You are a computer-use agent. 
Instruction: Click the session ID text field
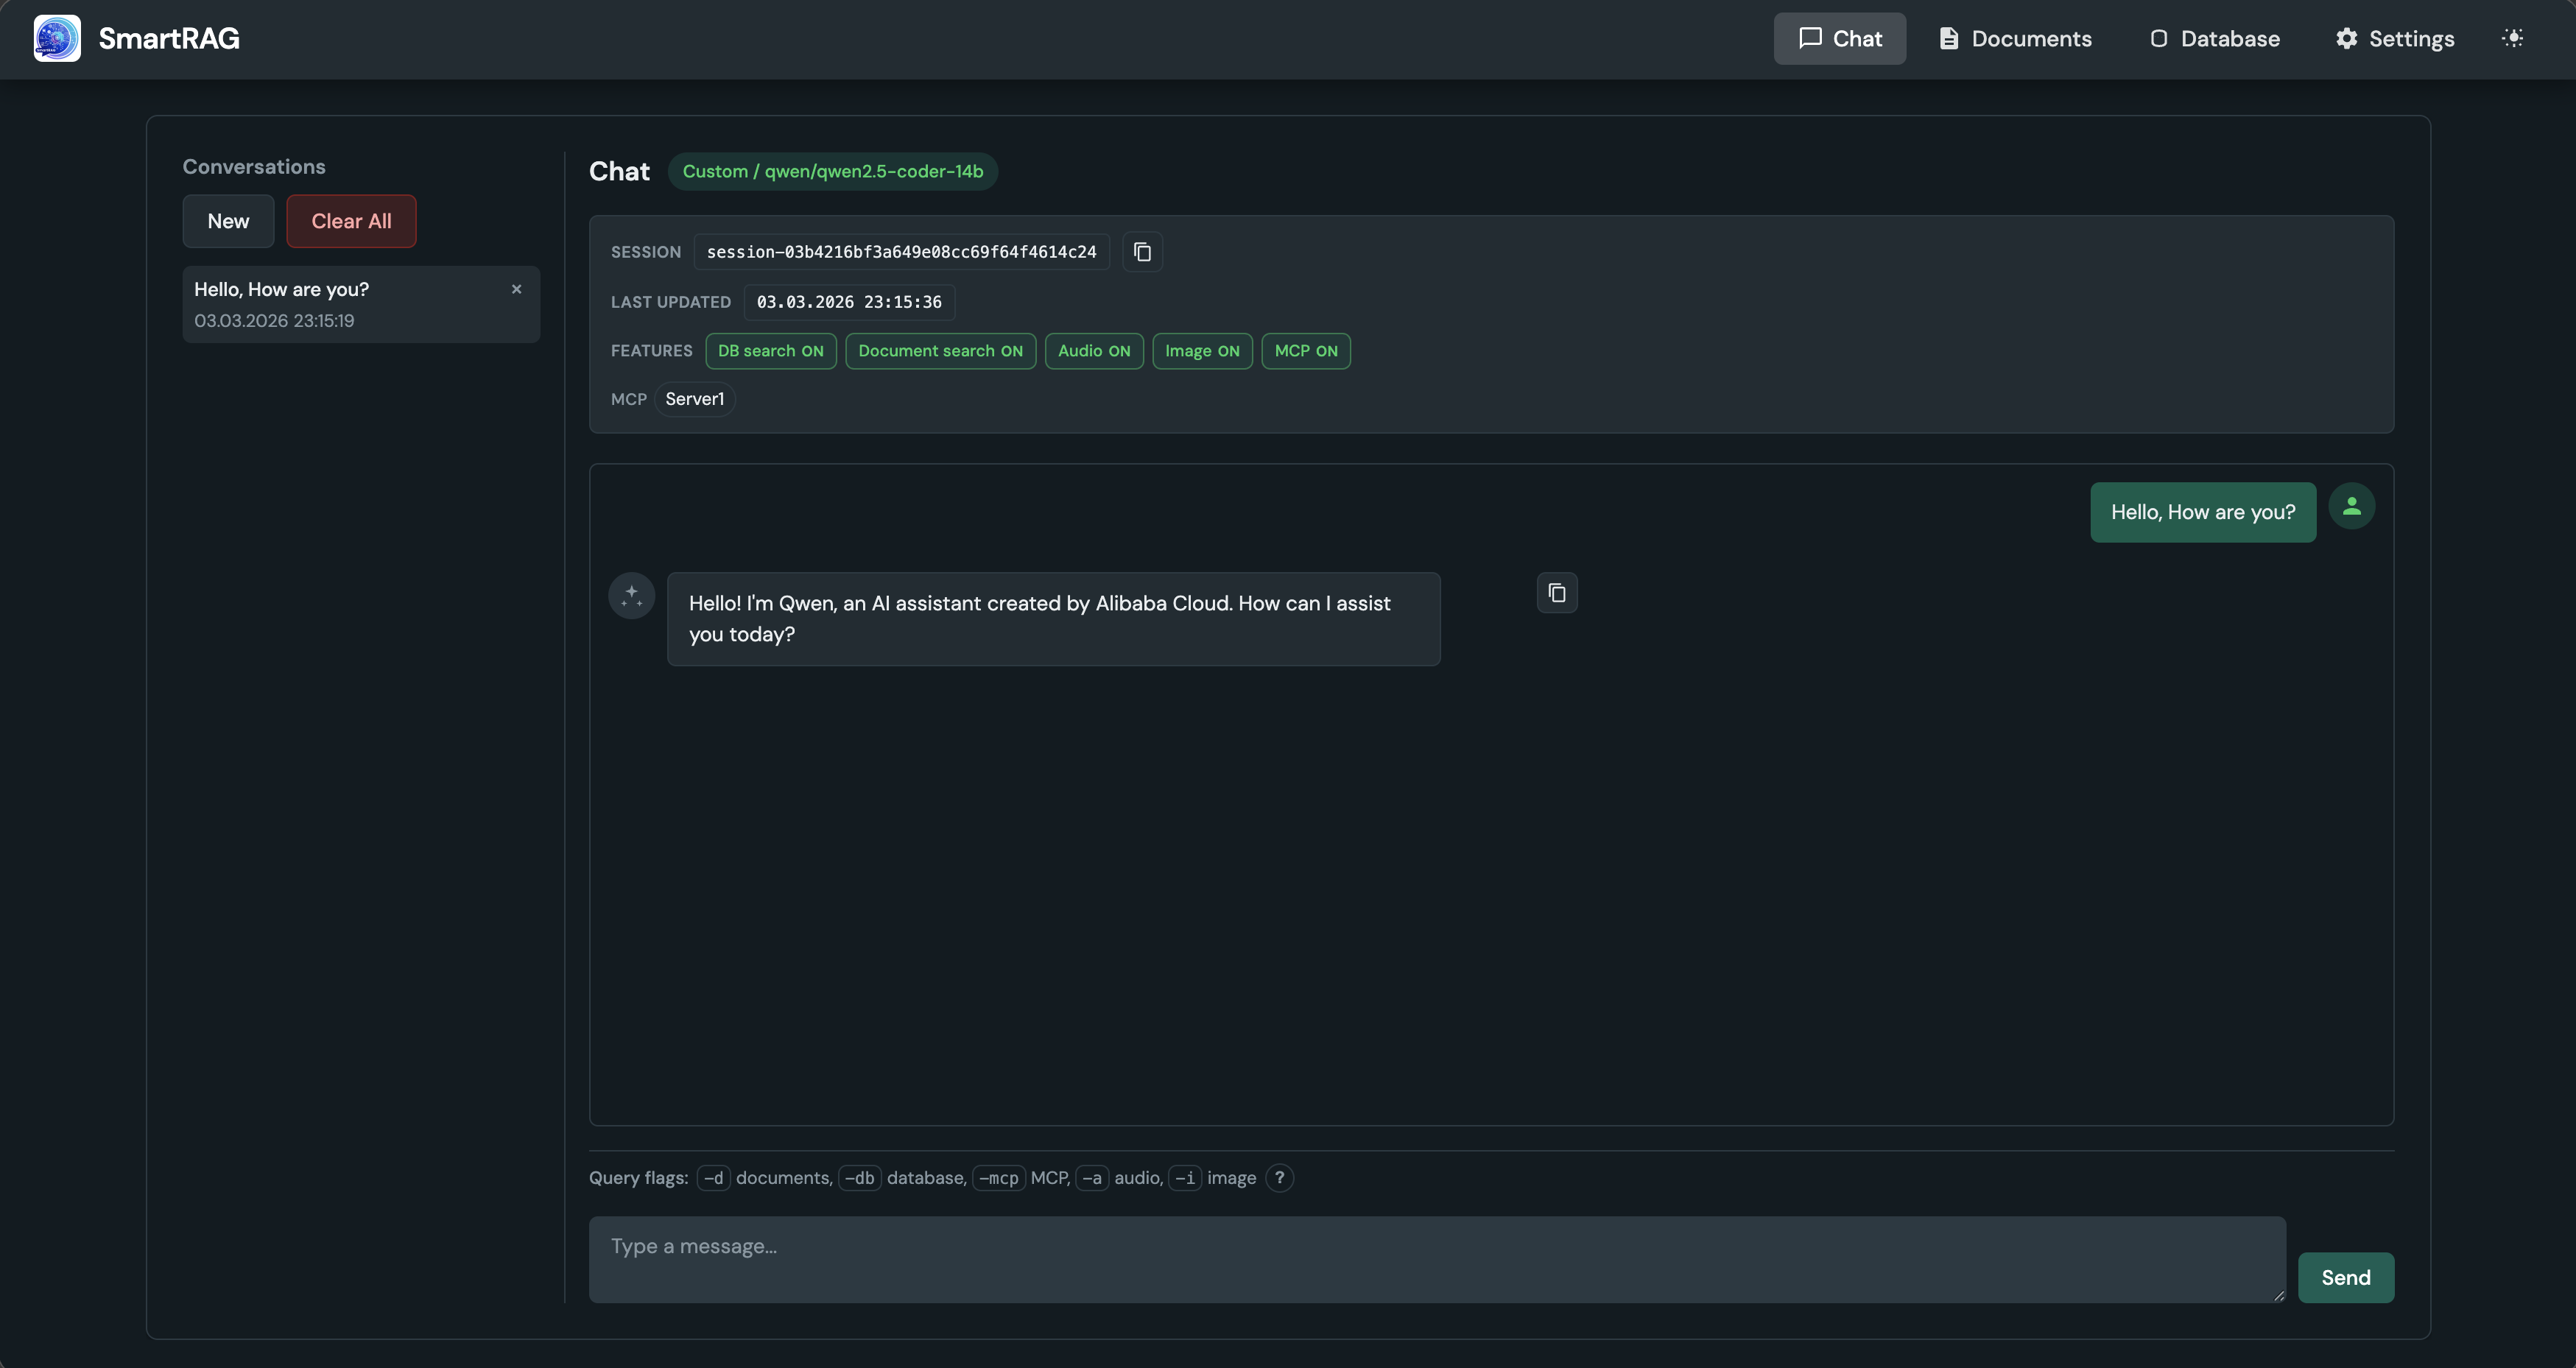tap(901, 252)
